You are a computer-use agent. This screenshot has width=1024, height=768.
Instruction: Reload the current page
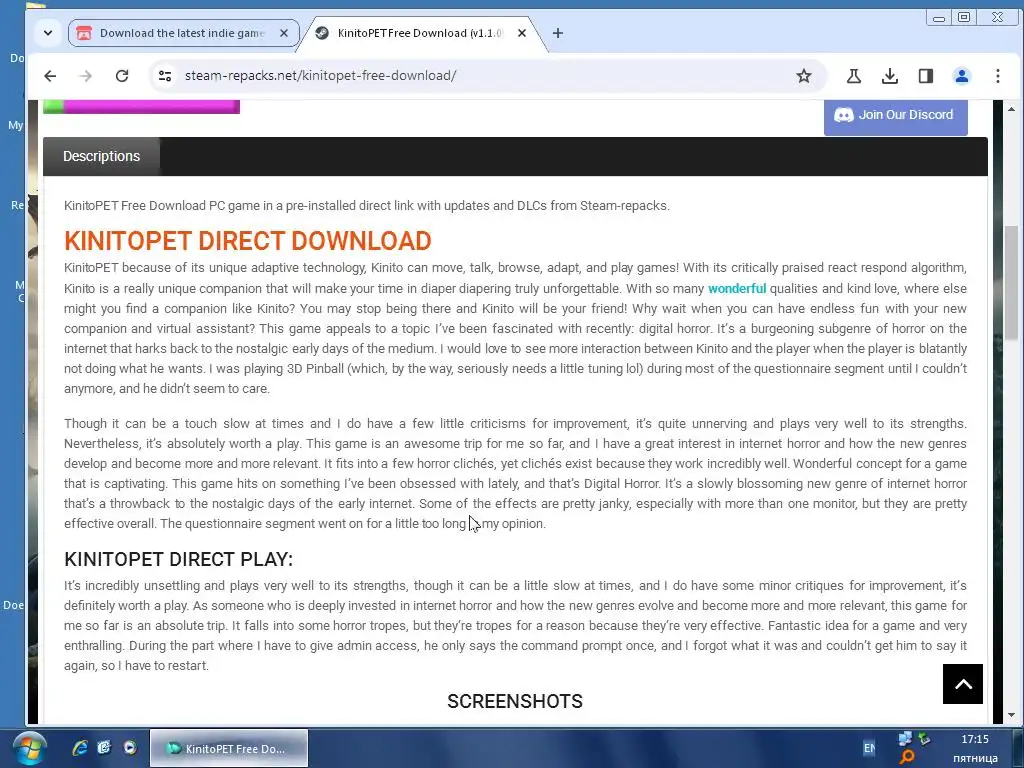[122, 76]
